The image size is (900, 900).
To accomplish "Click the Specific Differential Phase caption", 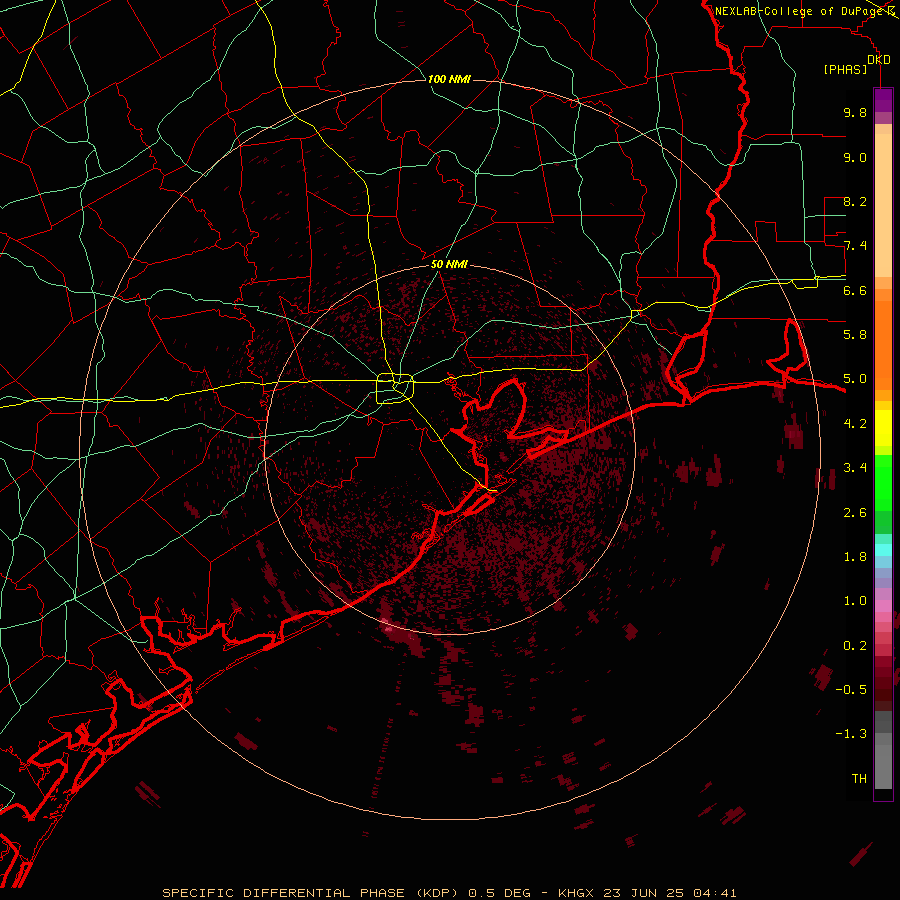I will (449, 893).
